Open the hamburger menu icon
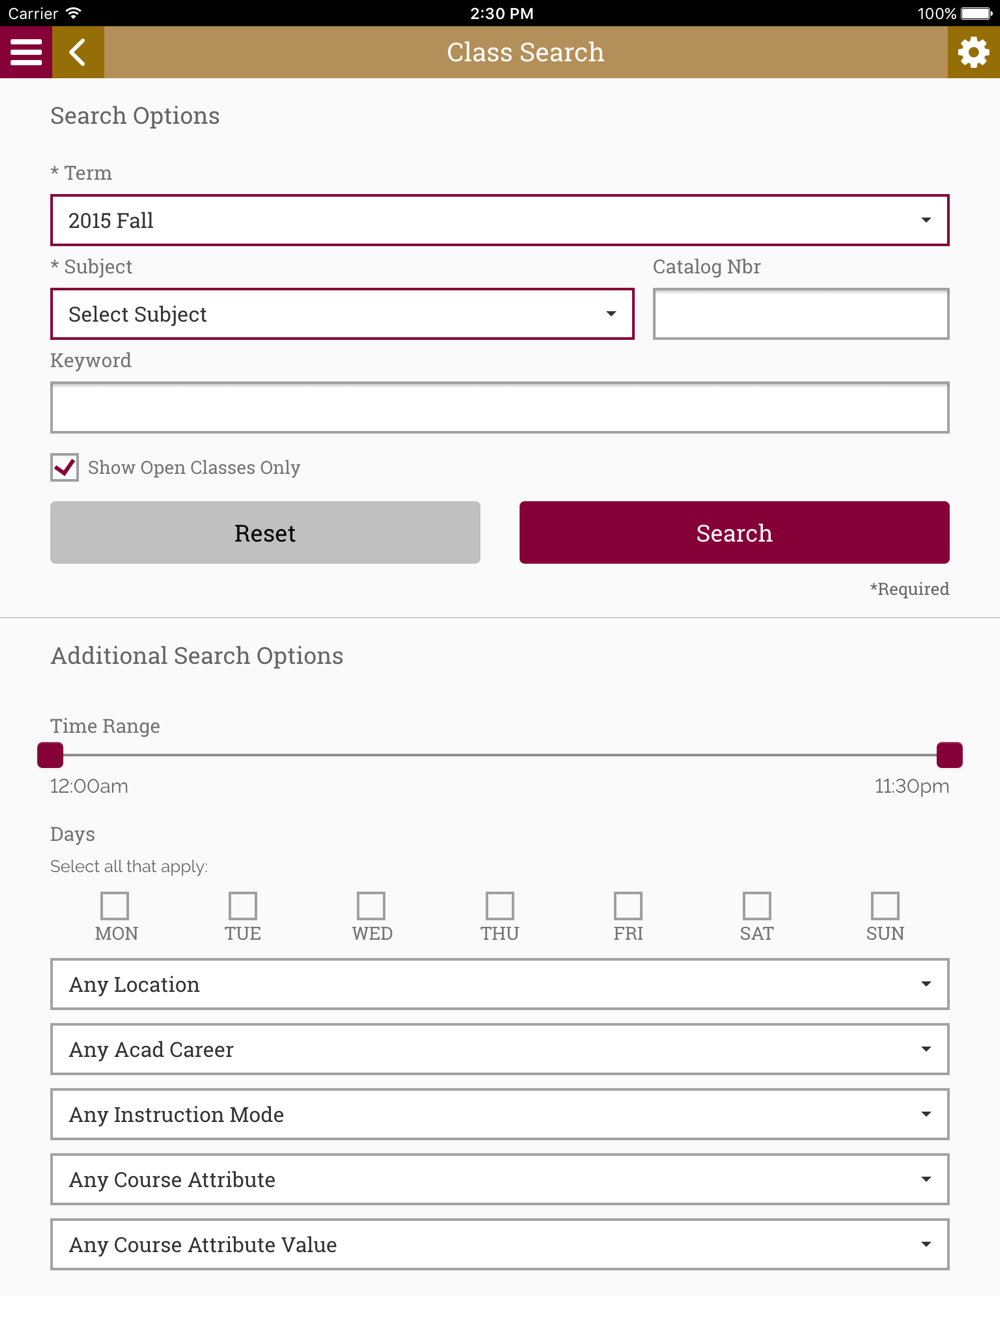Viewport: 1000px width, 1333px height. 26,52
